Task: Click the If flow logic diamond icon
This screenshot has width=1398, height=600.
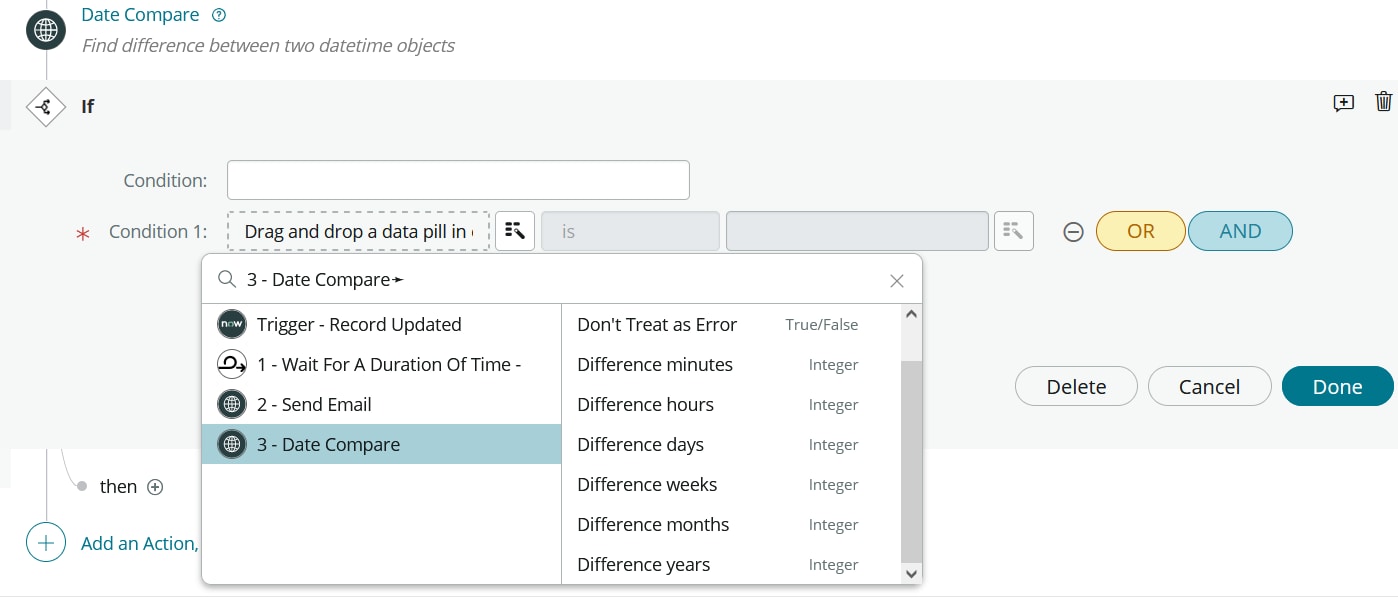Action: 45,107
